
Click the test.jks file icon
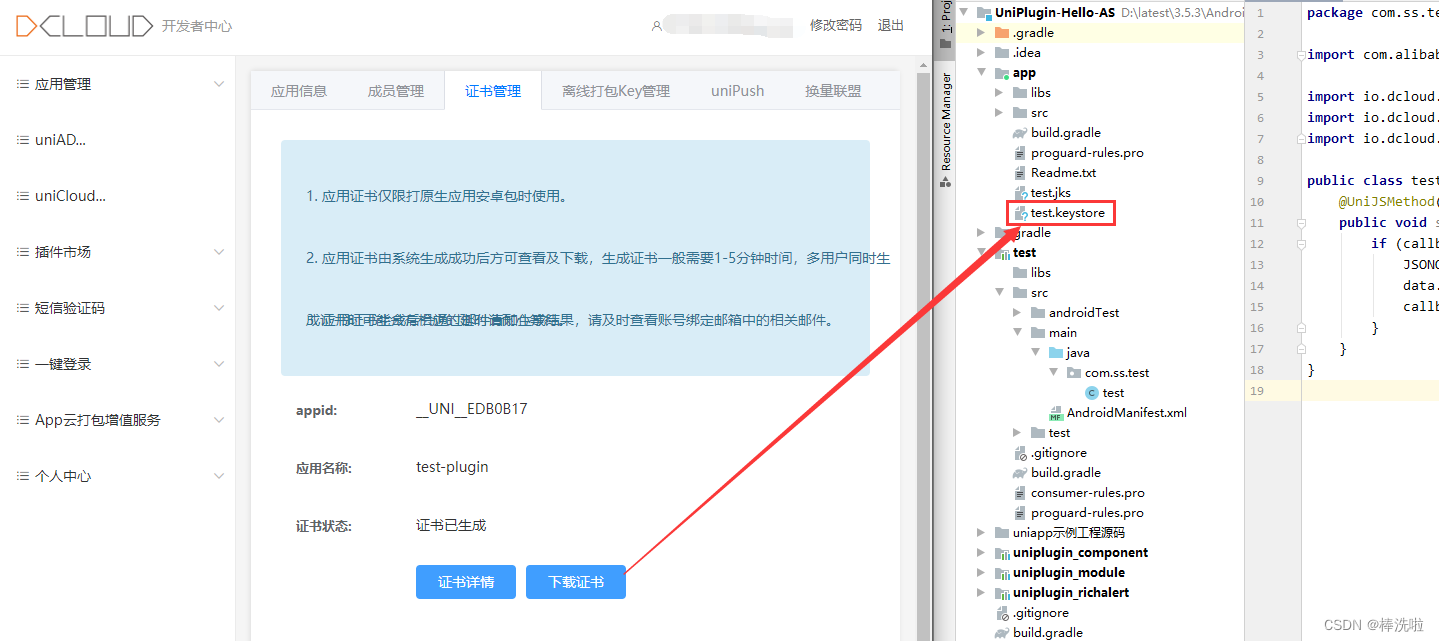click(x=1020, y=193)
